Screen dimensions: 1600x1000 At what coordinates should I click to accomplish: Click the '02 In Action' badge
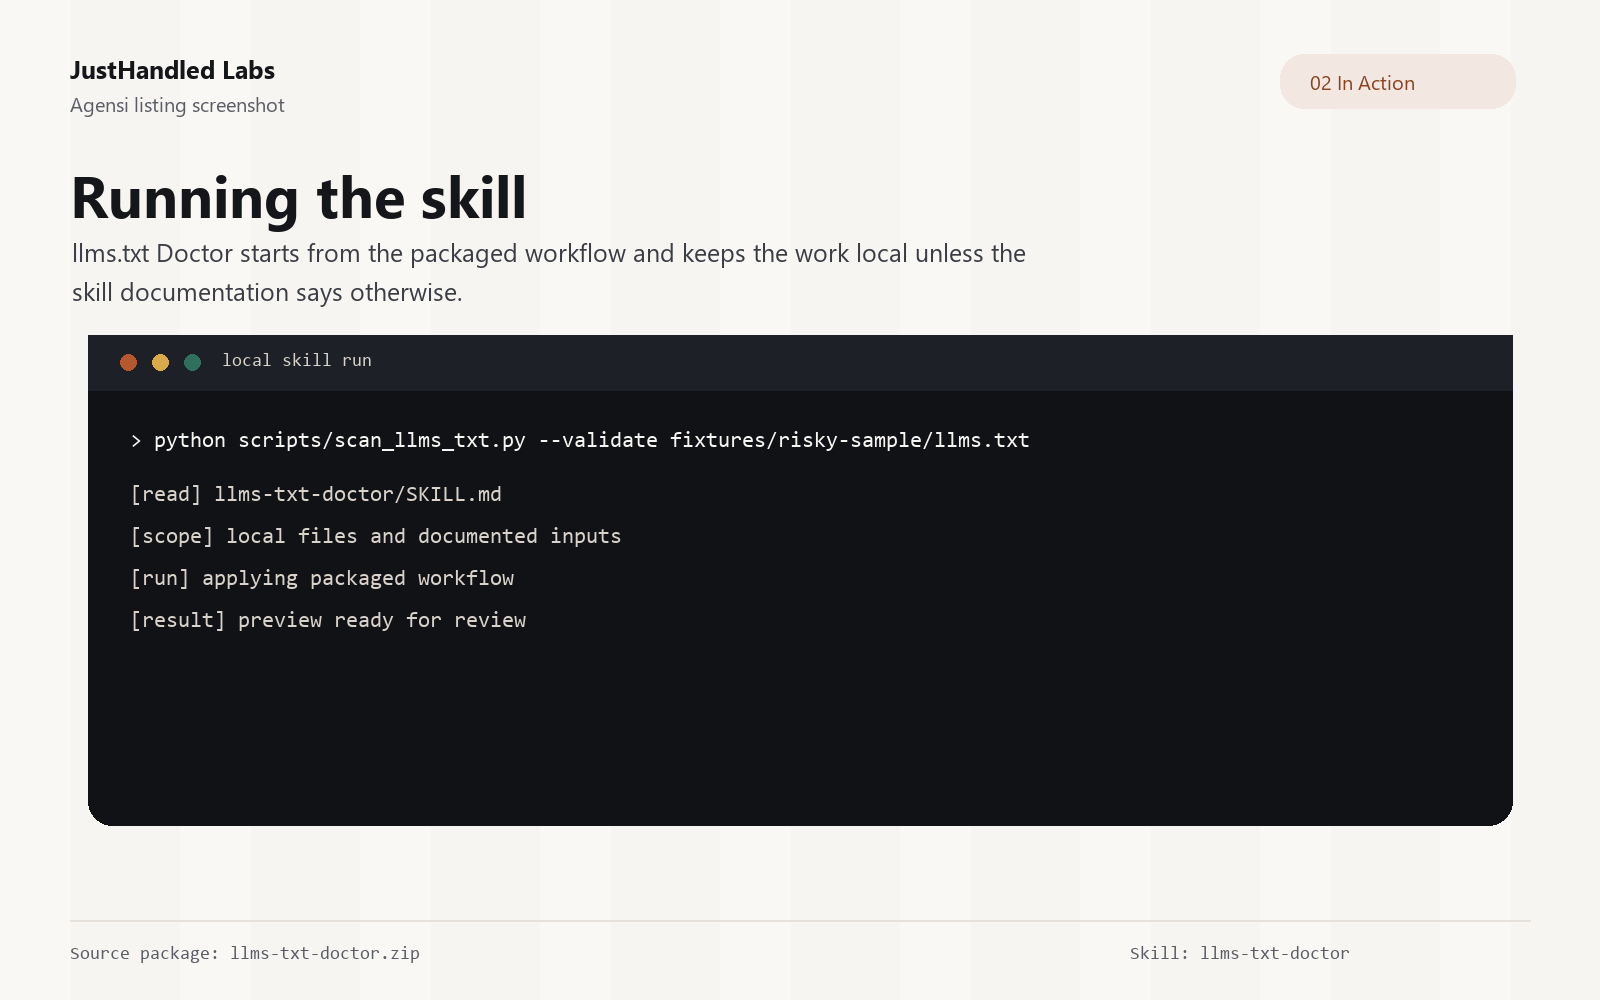pos(1397,82)
